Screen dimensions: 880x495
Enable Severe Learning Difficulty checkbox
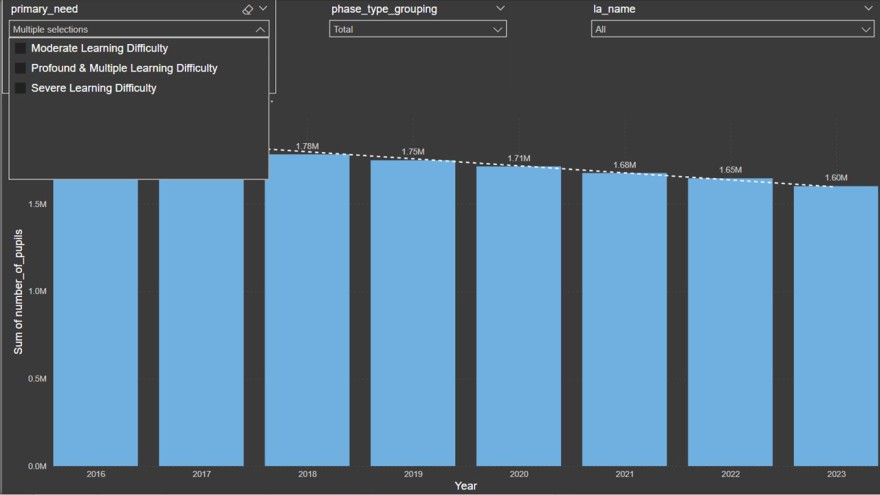[x=20, y=88]
